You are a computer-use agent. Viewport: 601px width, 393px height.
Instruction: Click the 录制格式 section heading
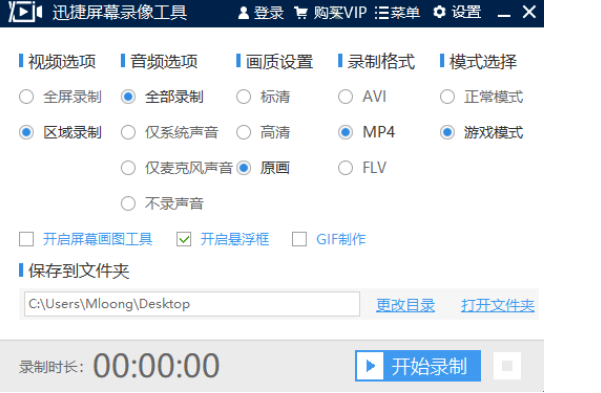381,61
